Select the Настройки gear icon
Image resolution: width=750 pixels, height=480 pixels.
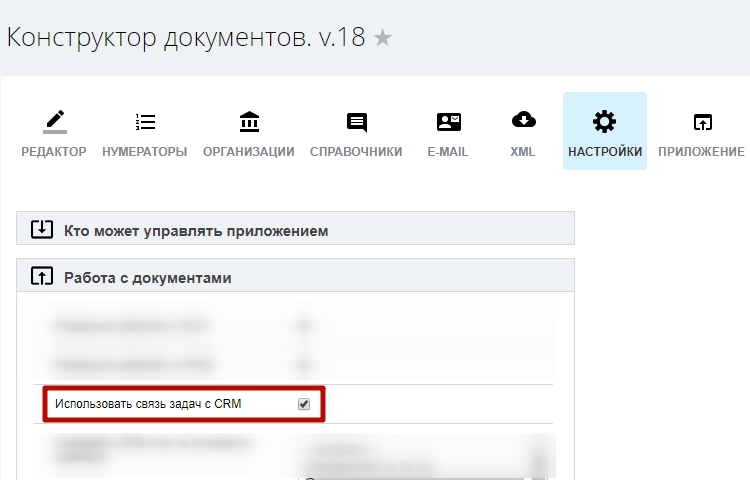coord(604,122)
